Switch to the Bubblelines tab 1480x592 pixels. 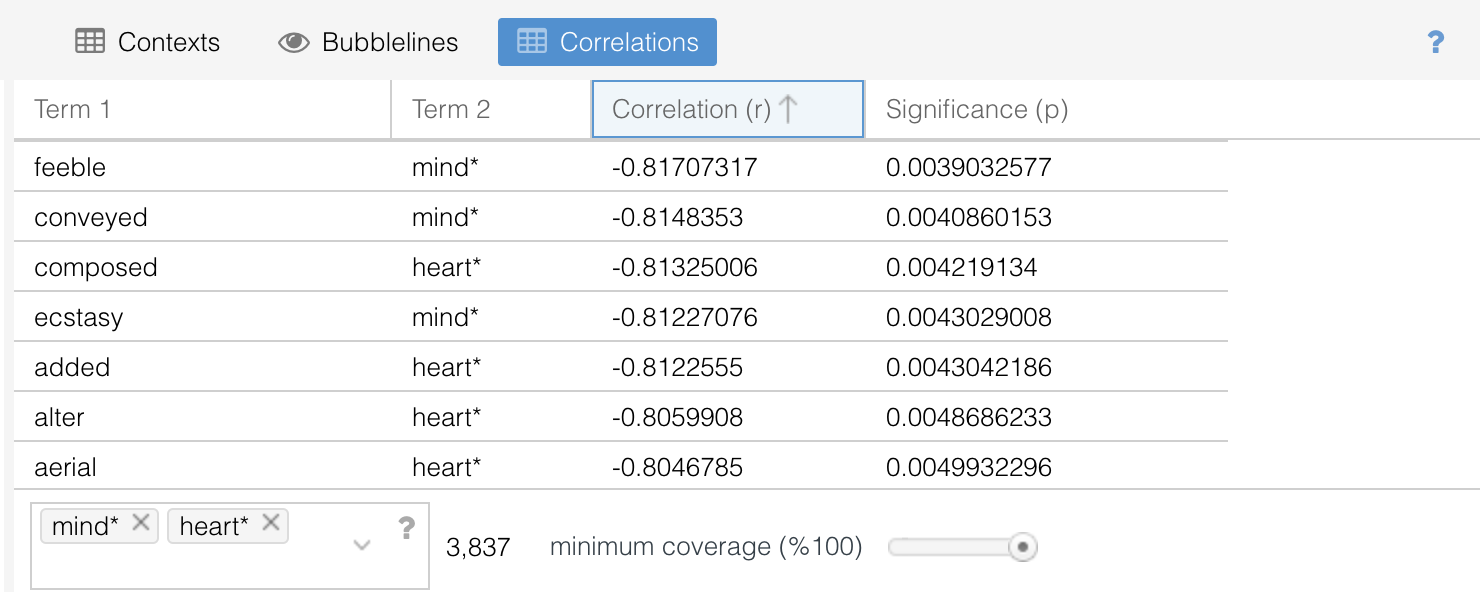point(368,42)
